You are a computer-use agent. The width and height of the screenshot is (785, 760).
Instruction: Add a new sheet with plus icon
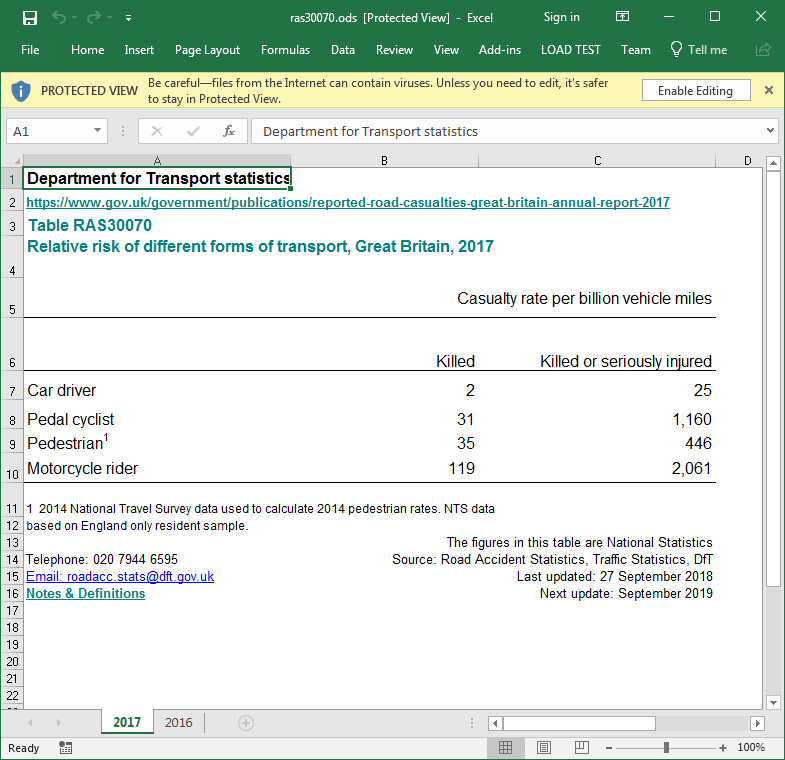tap(246, 723)
